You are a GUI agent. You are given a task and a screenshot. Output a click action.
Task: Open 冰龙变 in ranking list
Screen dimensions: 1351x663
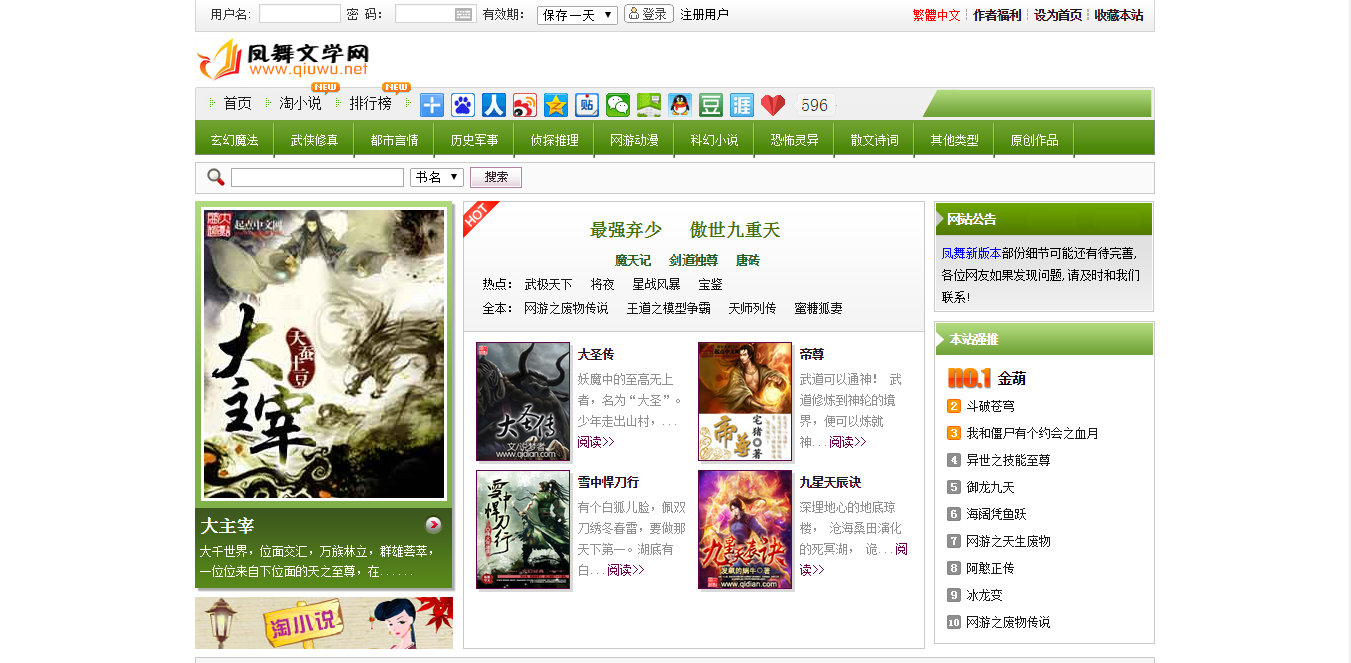984,595
